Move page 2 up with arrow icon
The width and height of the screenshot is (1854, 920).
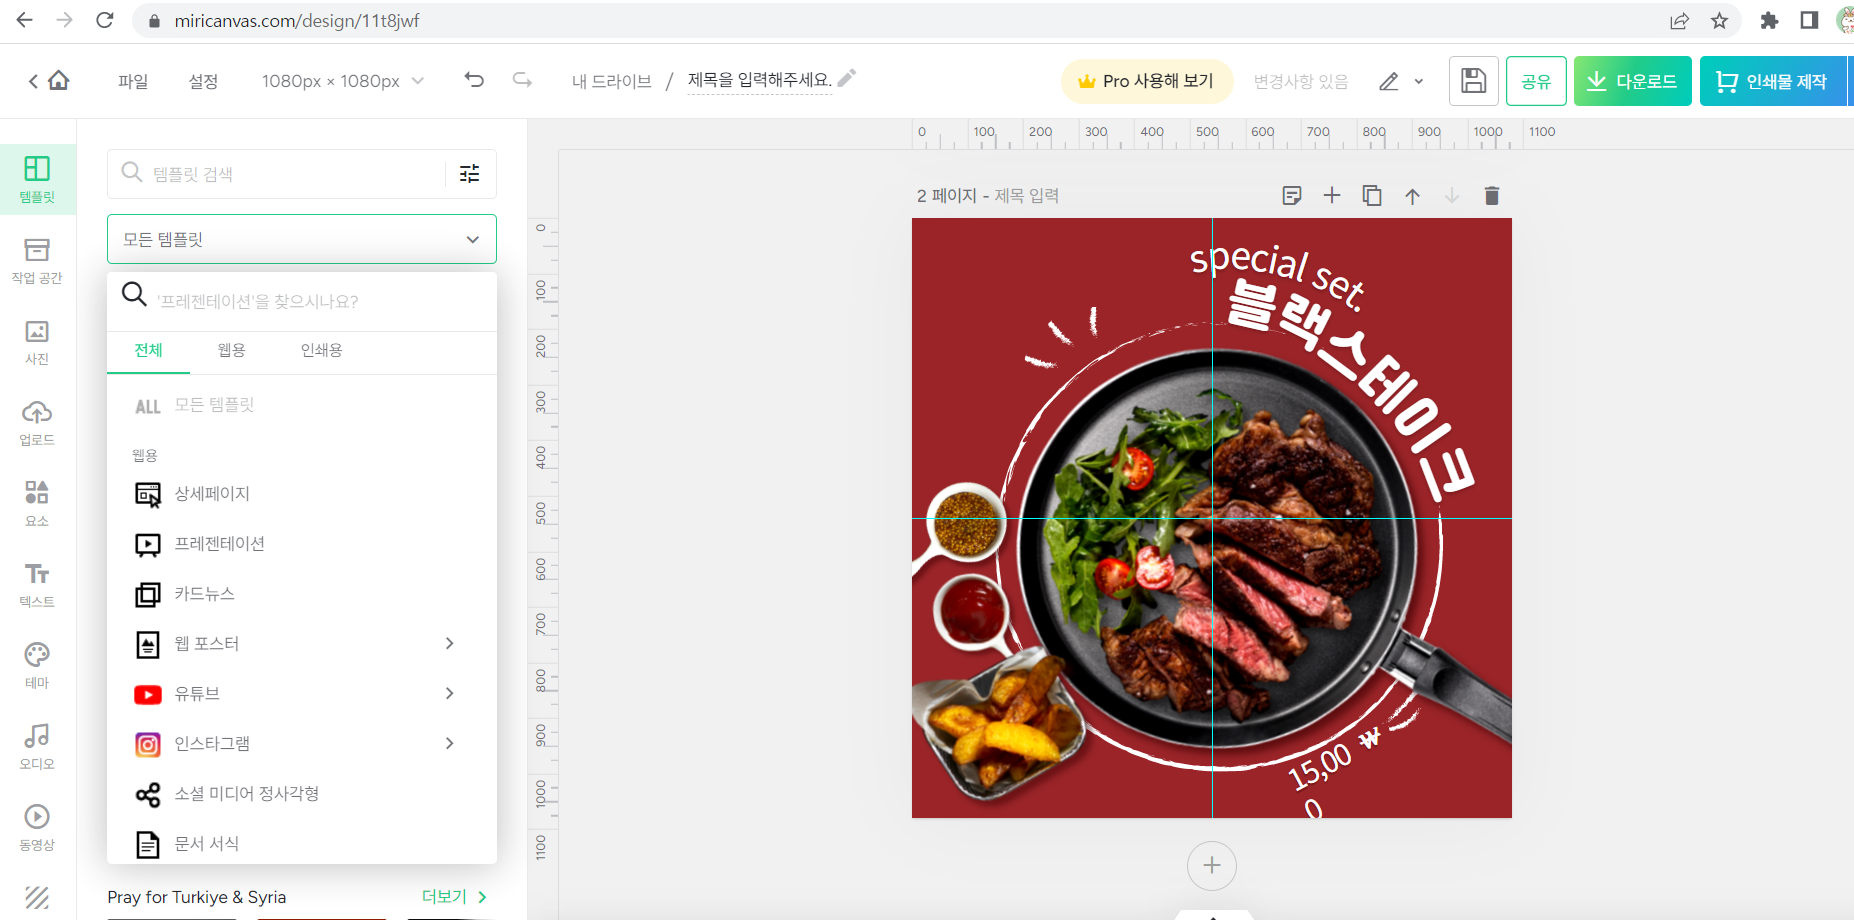coord(1412,196)
